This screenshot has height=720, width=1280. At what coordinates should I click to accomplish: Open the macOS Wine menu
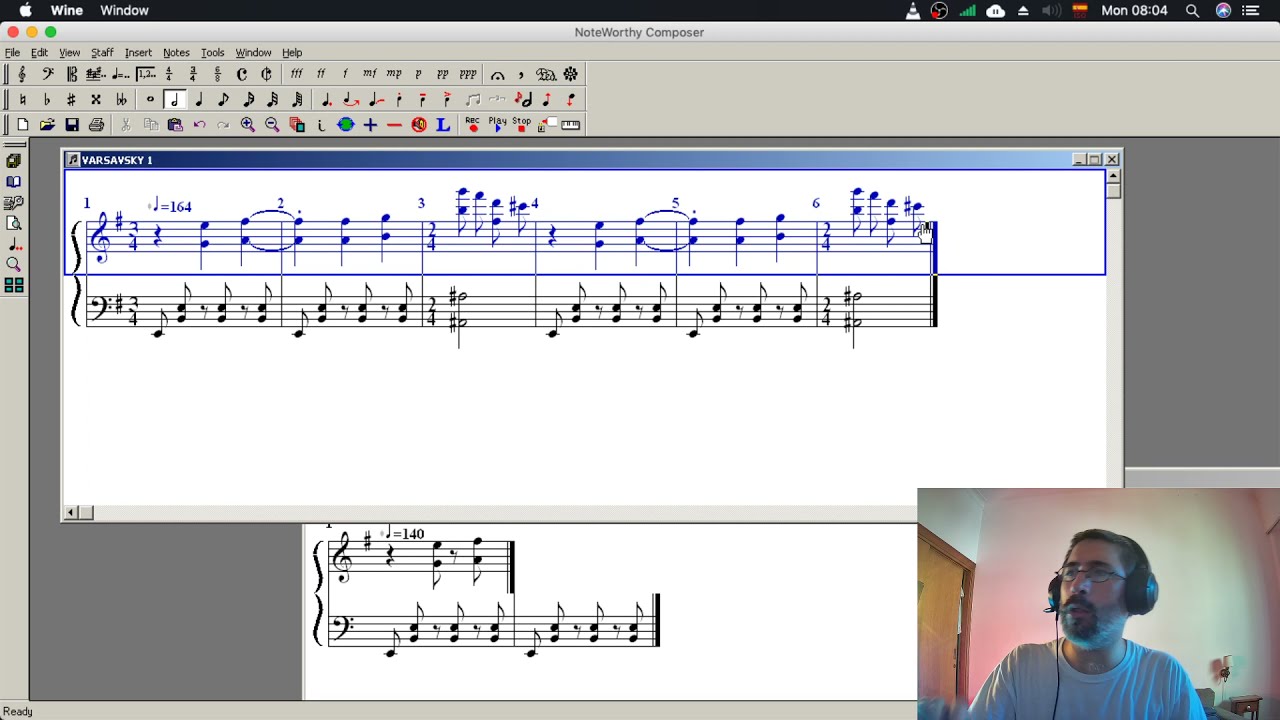tap(67, 10)
